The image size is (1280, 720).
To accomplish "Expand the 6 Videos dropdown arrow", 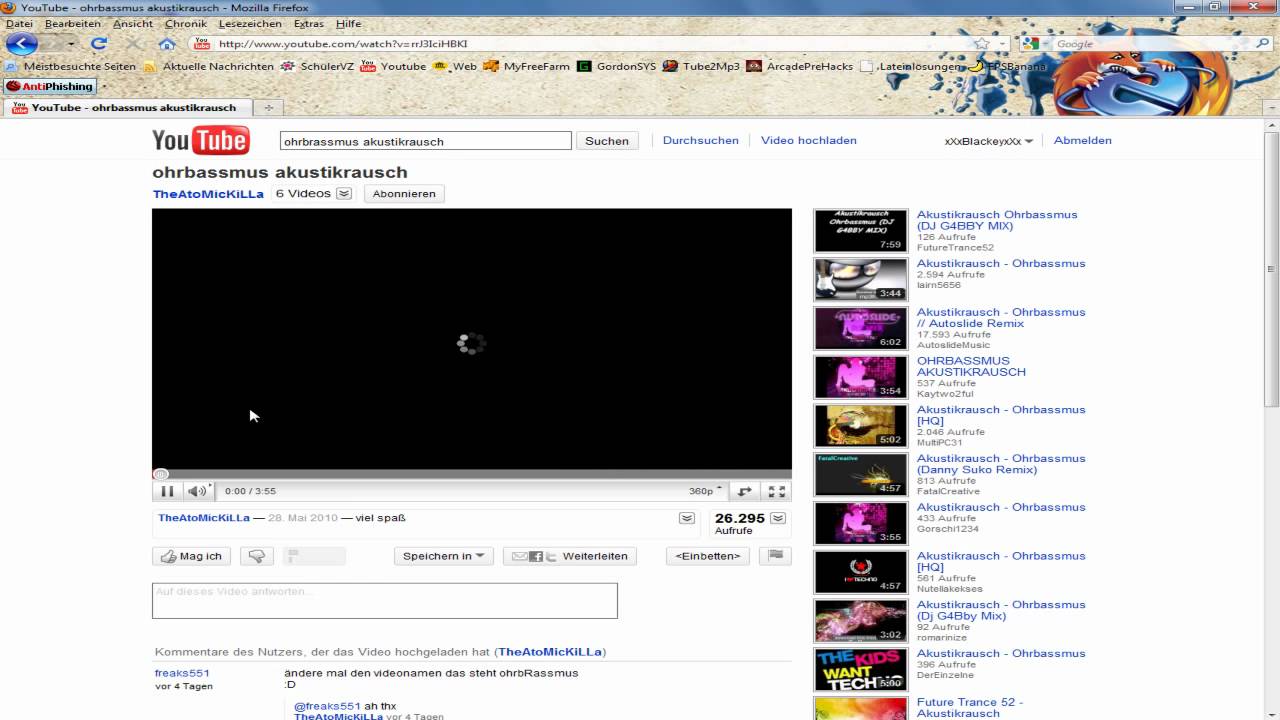I will click(x=344, y=194).
